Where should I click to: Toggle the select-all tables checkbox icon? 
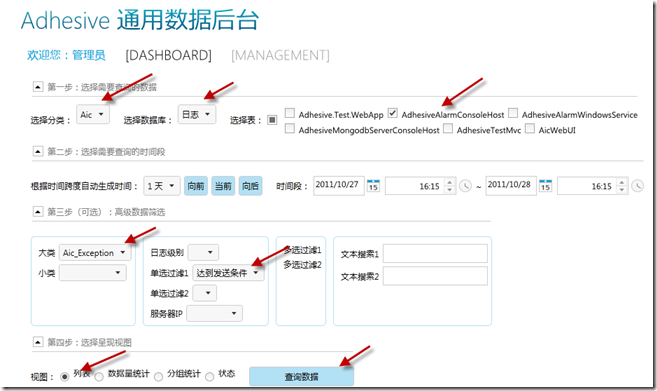[x=272, y=120]
